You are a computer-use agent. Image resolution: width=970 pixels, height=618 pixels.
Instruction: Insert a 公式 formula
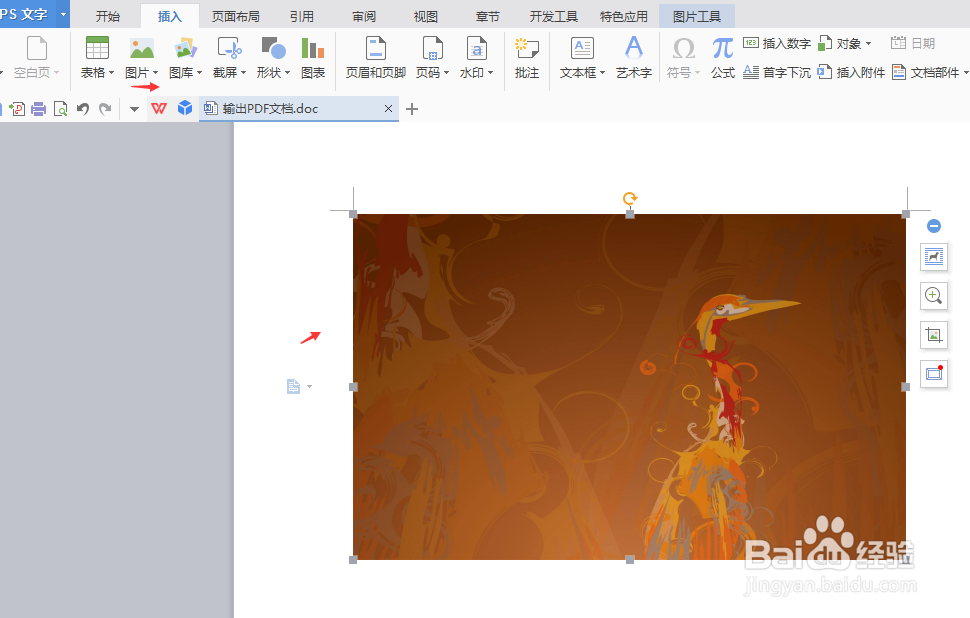click(x=723, y=58)
